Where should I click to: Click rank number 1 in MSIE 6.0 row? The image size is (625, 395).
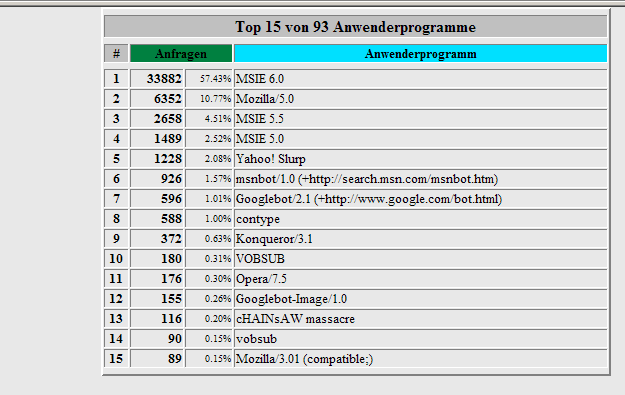[x=116, y=79]
